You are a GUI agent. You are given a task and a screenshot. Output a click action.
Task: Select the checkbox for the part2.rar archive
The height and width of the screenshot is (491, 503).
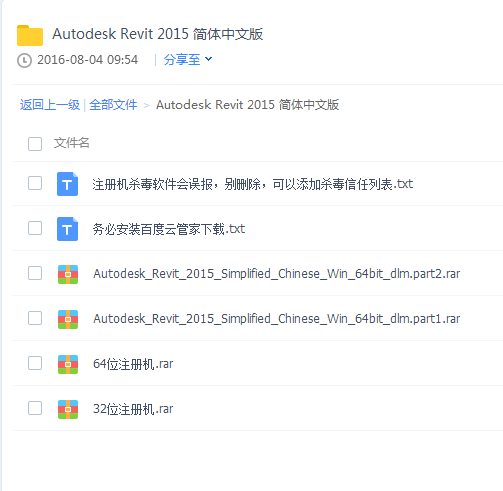coord(35,273)
